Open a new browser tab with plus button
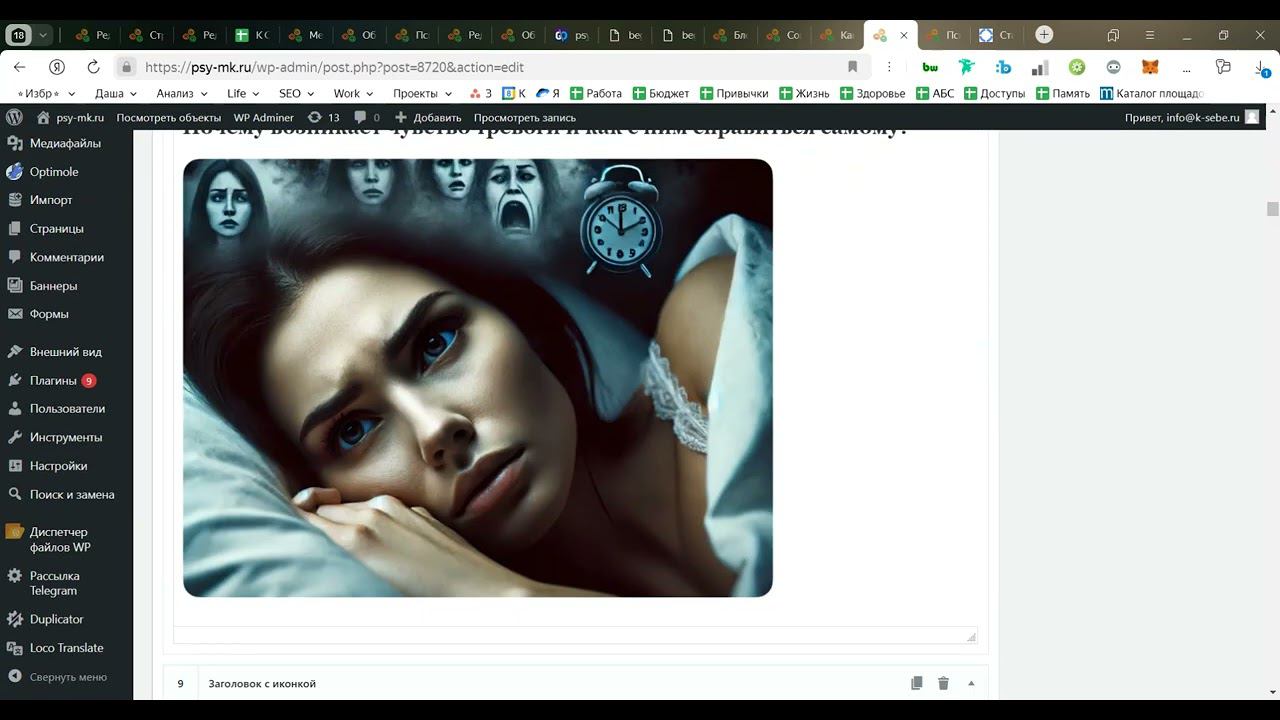The height and width of the screenshot is (720, 1280). tap(1044, 35)
